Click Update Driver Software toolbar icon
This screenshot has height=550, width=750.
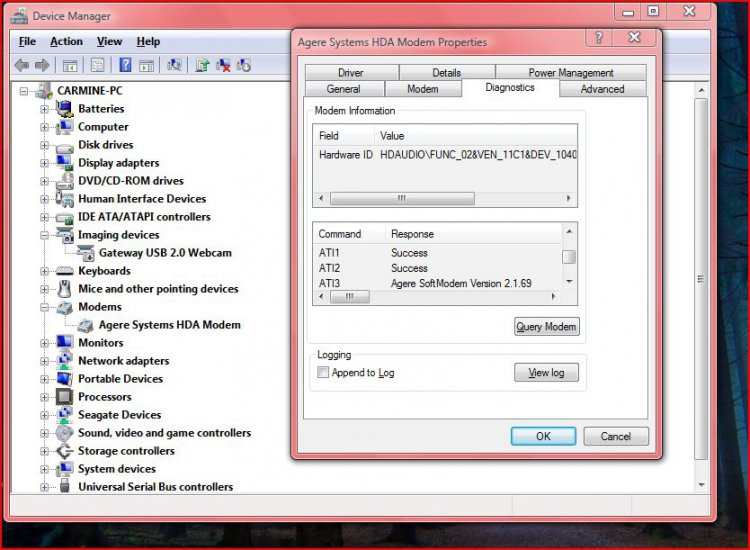click(202, 65)
